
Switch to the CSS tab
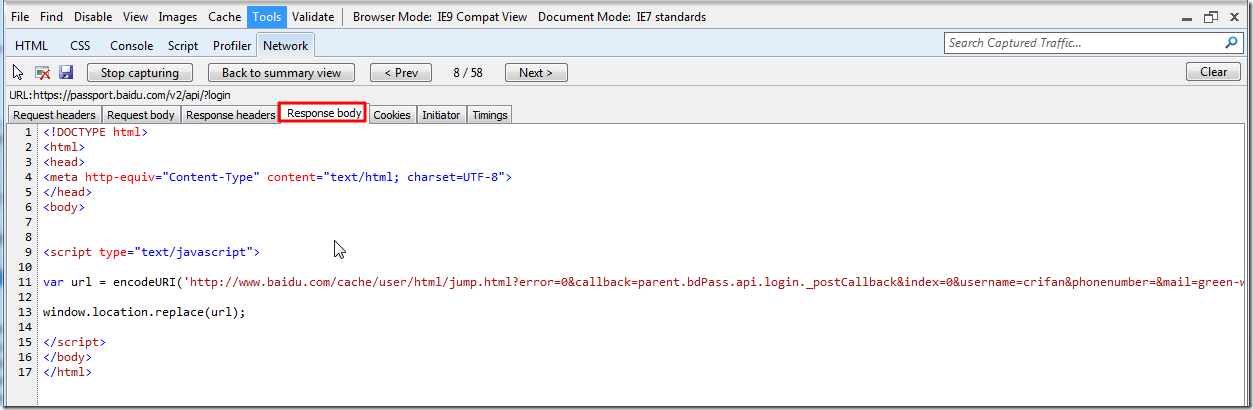pyautogui.click(x=80, y=45)
